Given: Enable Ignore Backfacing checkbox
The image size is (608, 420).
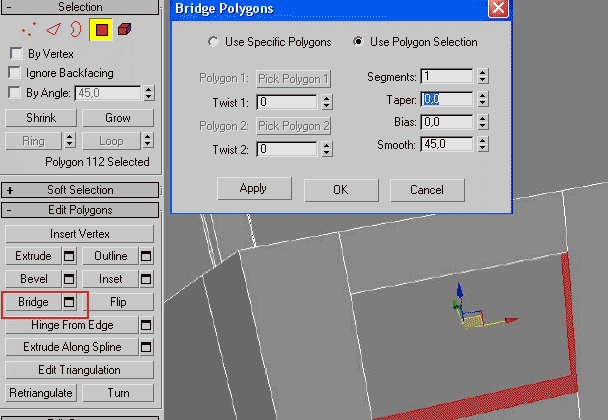Looking at the screenshot, I should (x=15, y=72).
